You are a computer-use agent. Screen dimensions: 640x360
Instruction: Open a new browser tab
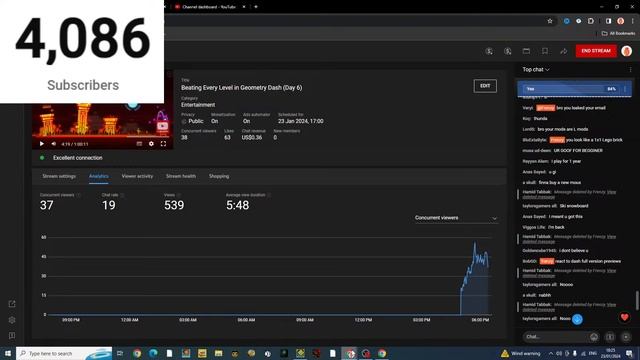(x=256, y=7)
